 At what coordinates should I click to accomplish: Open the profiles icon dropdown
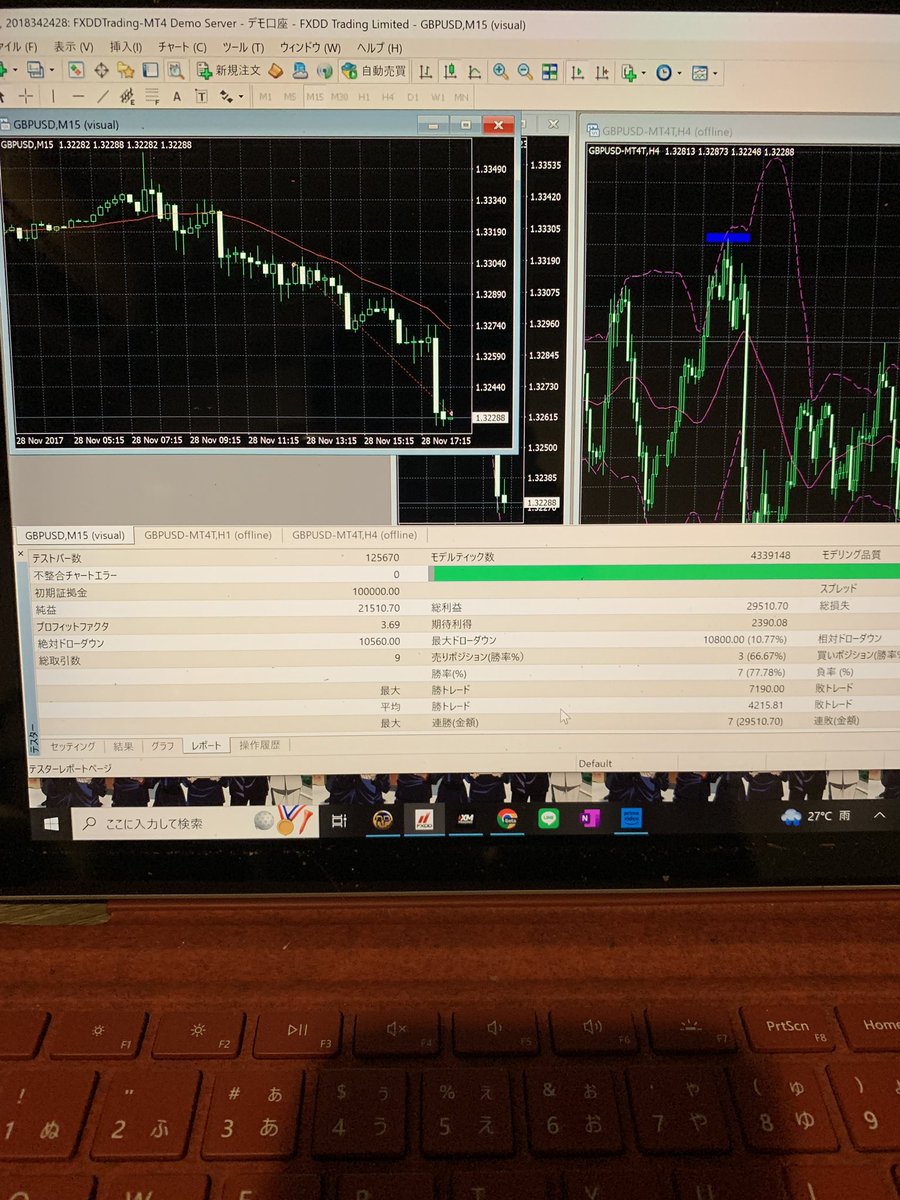[x=39, y=70]
